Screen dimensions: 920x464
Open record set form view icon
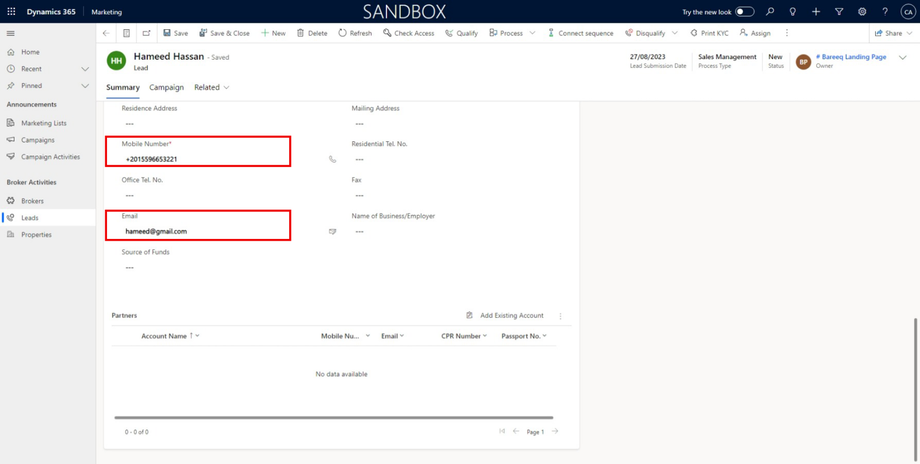click(x=126, y=33)
